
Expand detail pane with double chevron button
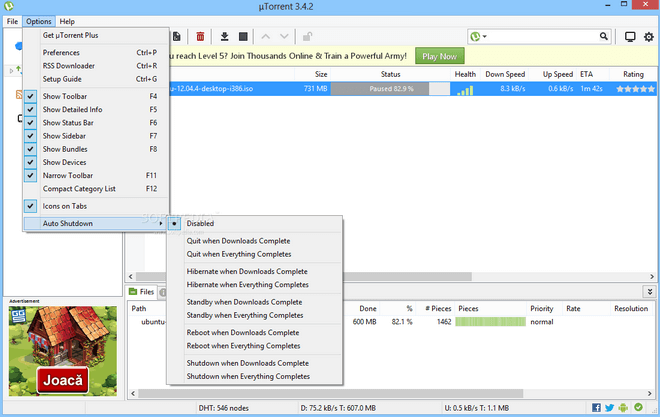tap(646, 292)
